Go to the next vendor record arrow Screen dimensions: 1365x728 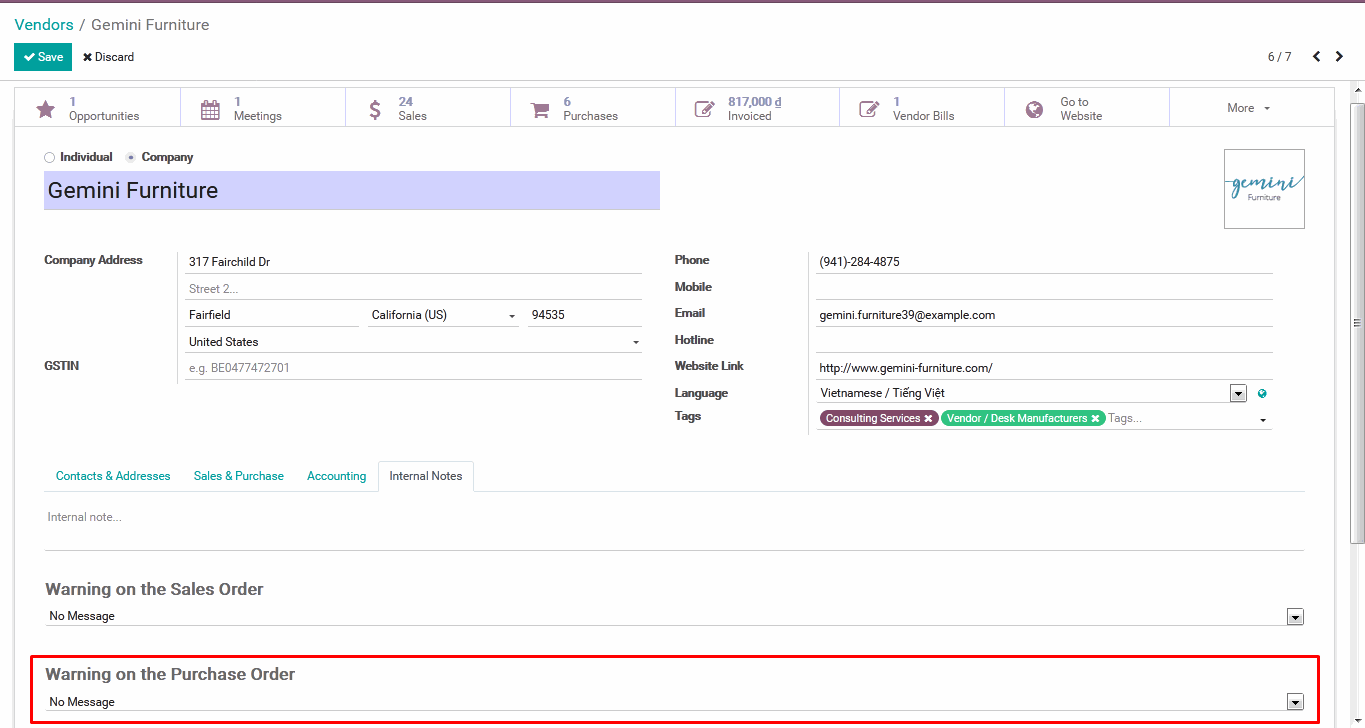1341,57
